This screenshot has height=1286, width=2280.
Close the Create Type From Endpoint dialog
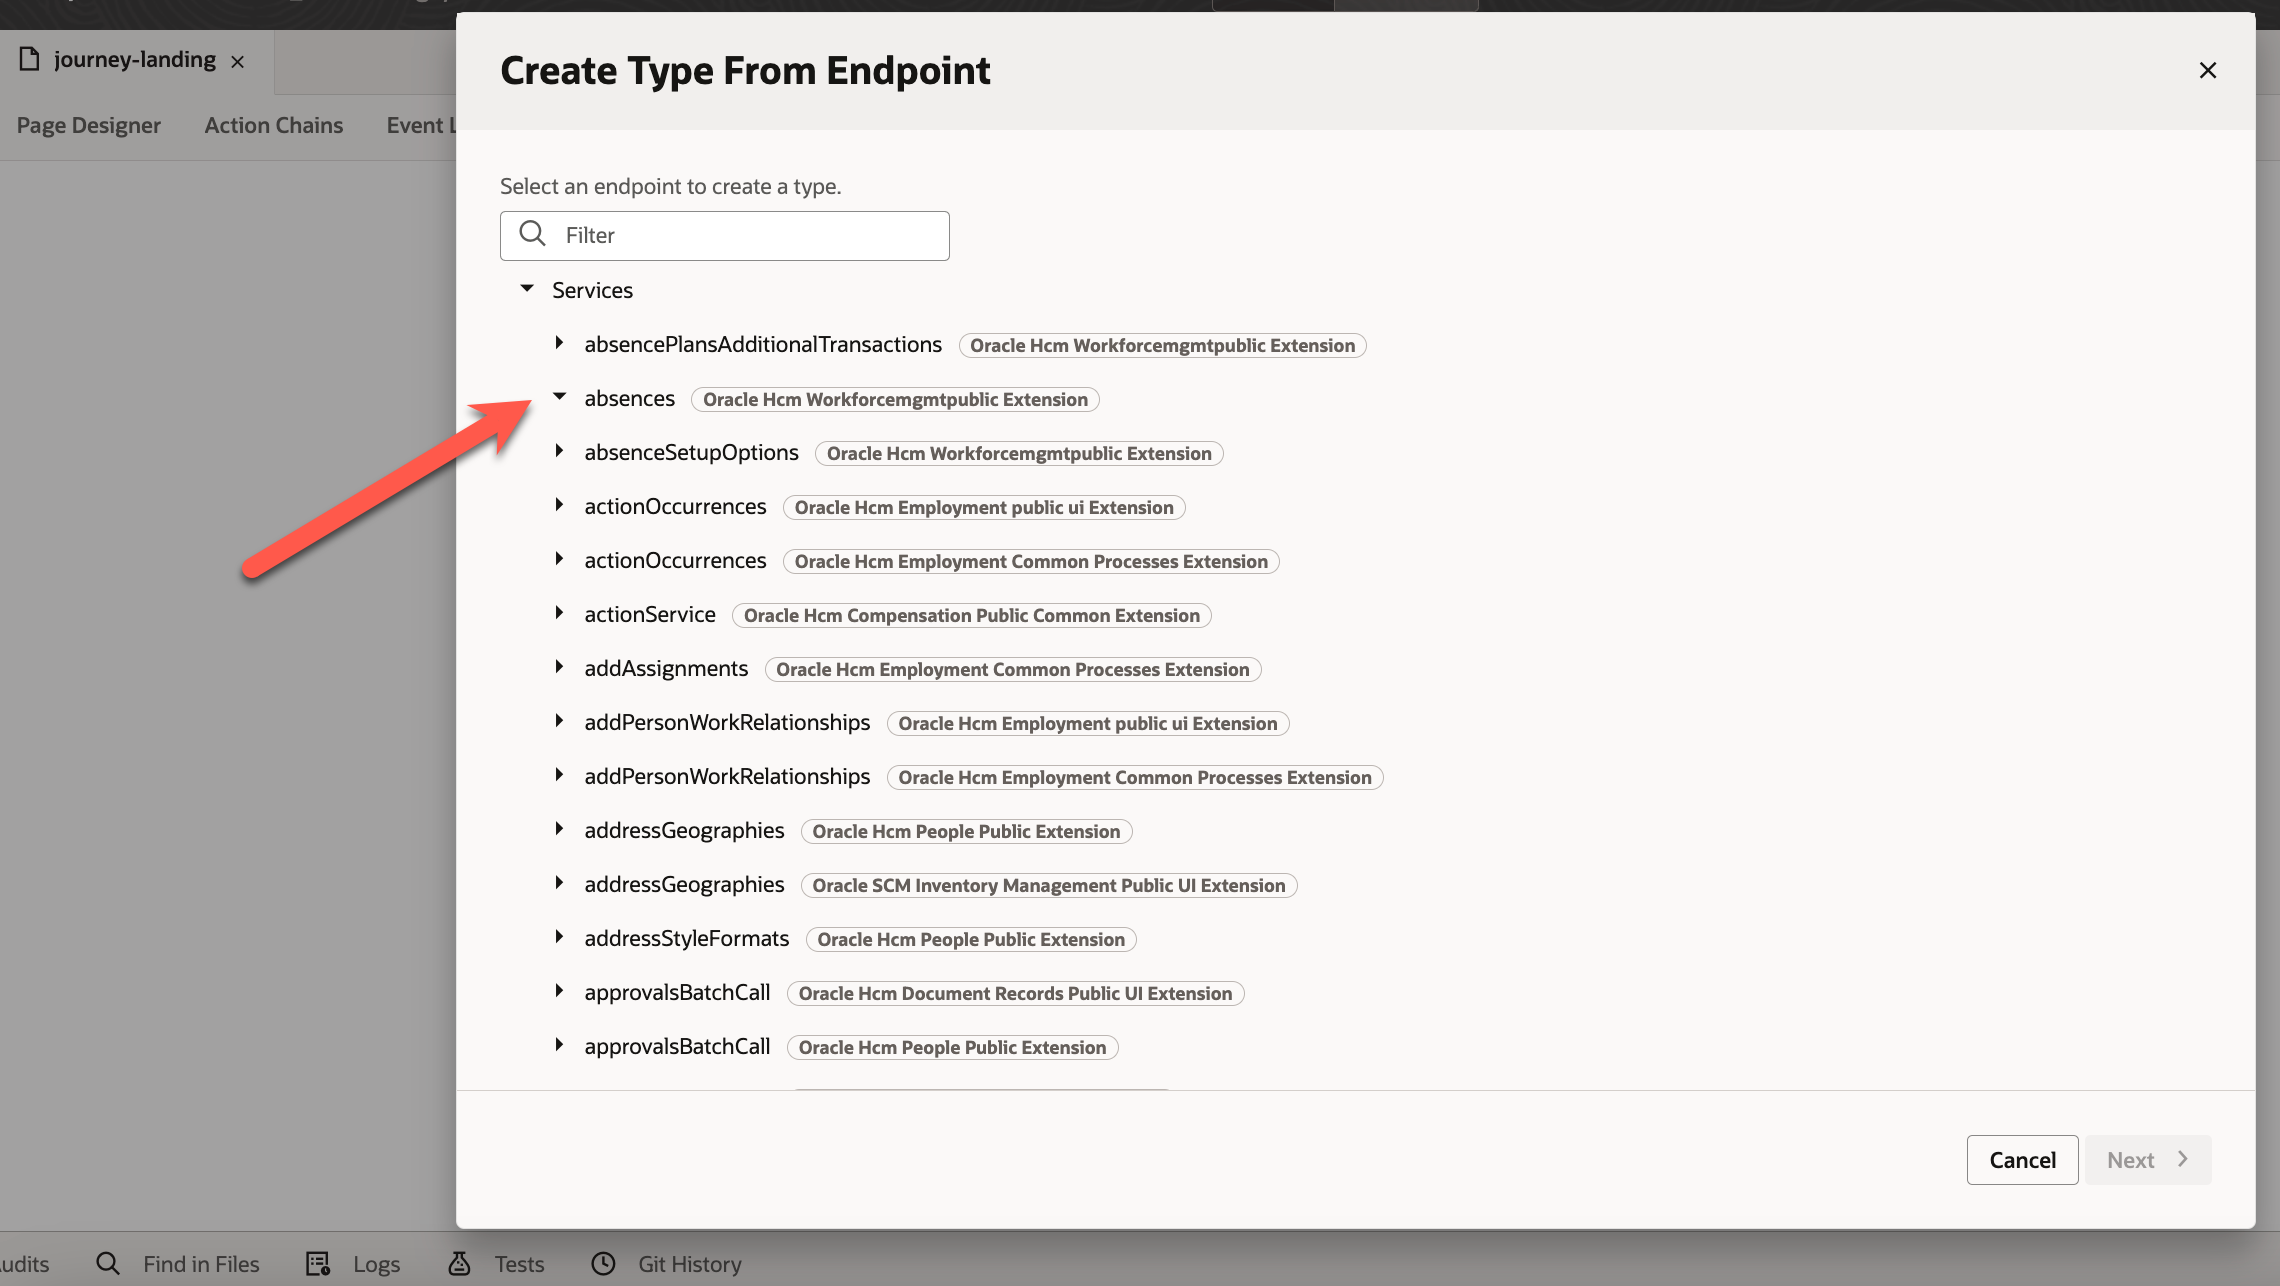[2207, 70]
